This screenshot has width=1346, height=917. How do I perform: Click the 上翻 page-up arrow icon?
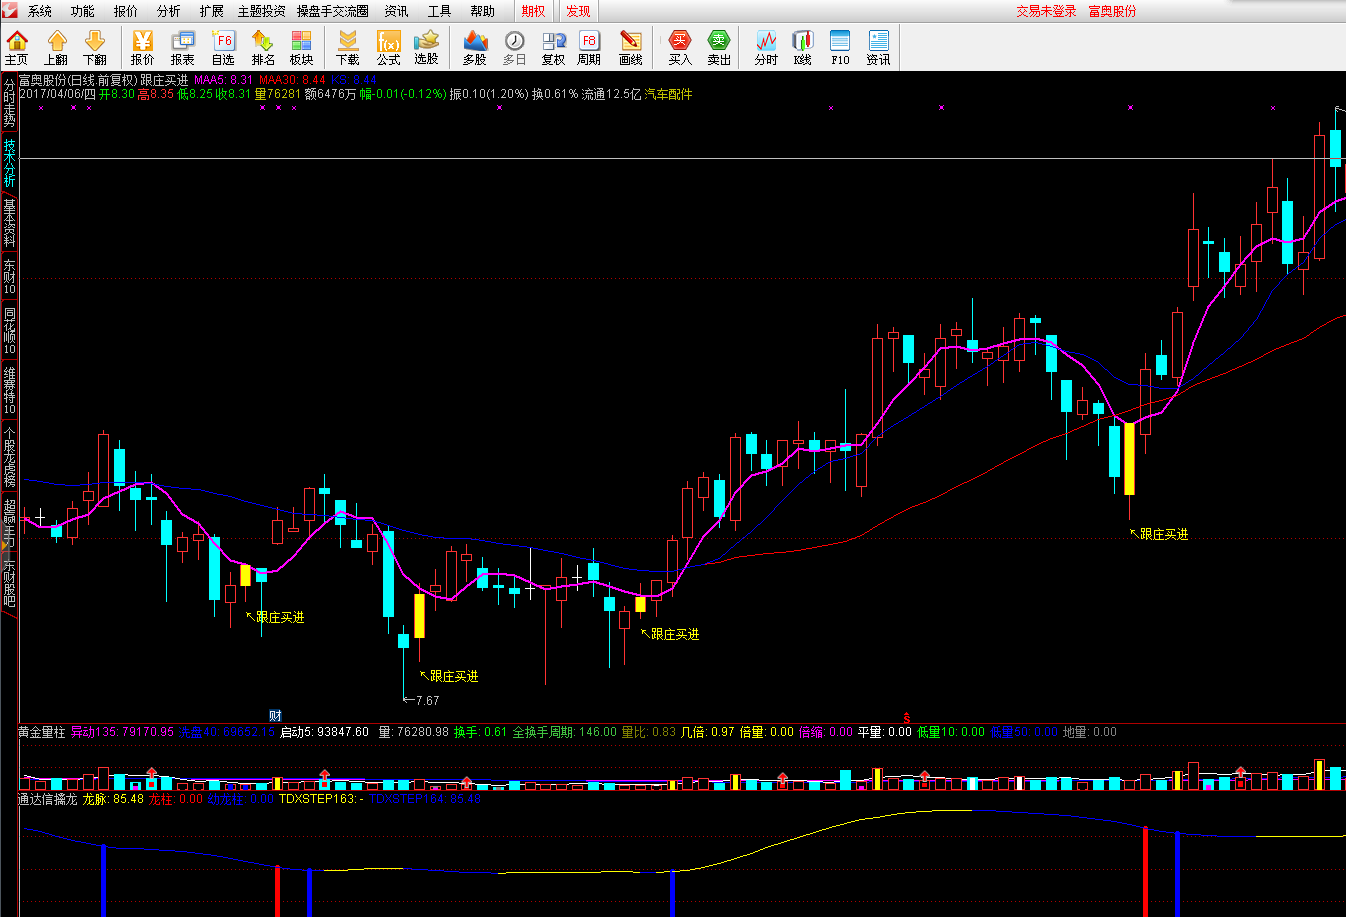[x=56, y=47]
